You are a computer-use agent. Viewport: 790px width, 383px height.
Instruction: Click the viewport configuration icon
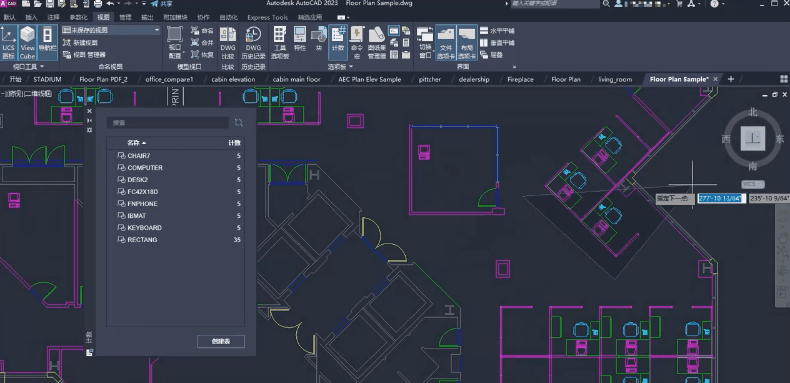click(175, 43)
